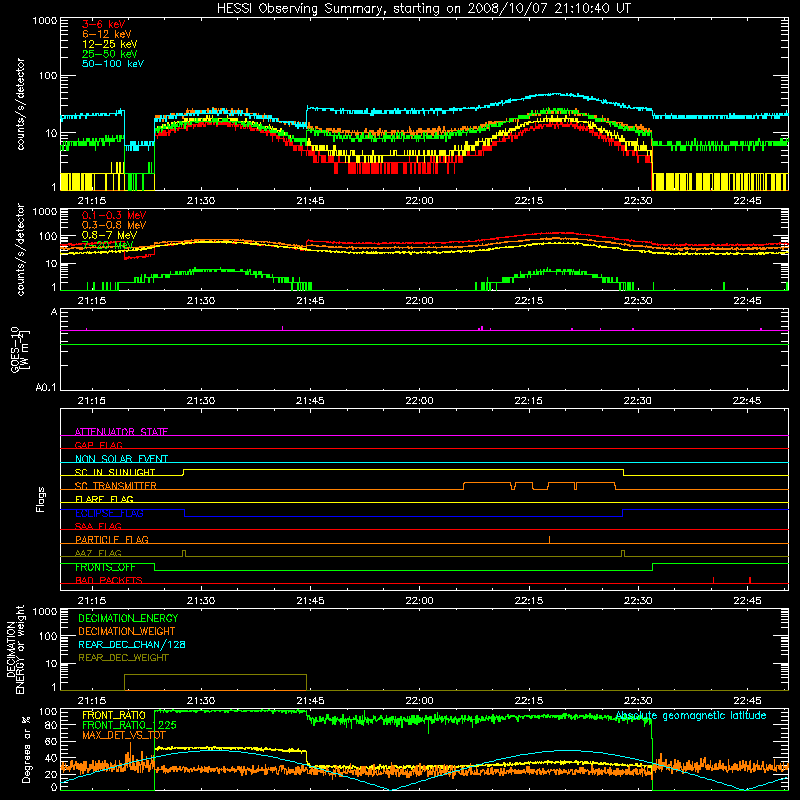This screenshot has width=800, height=800.
Task: Click the SC_TRANSMITTER raised segment start near 22:06
Action: pyautogui.click(x=464, y=486)
